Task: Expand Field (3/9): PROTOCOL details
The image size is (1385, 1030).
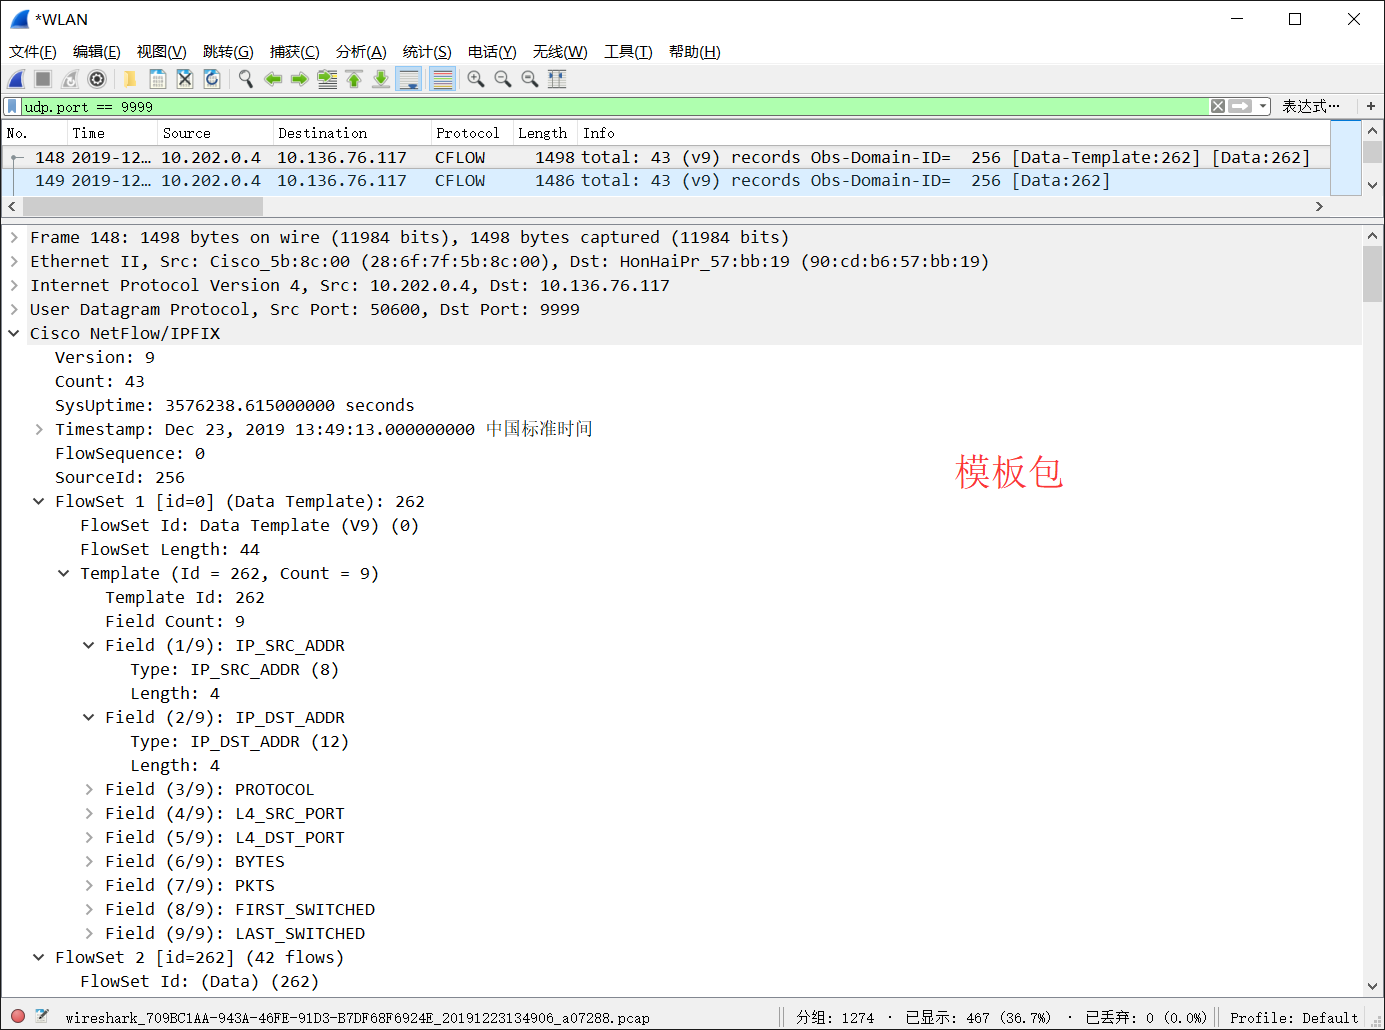Action: 89,789
